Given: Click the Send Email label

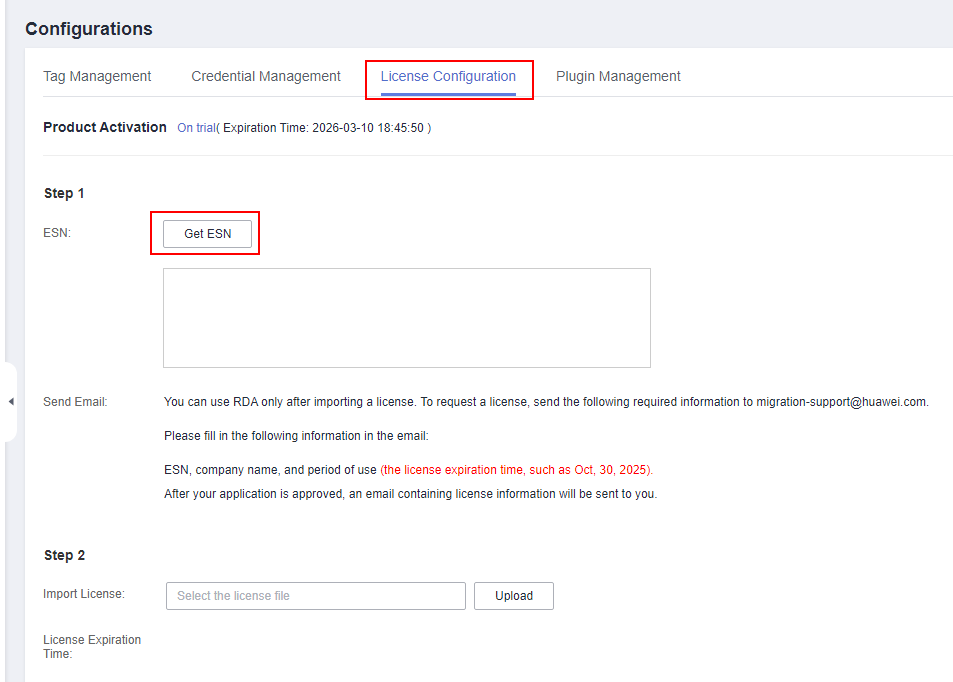Looking at the screenshot, I should pyautogui.click(x=75, y=402).
